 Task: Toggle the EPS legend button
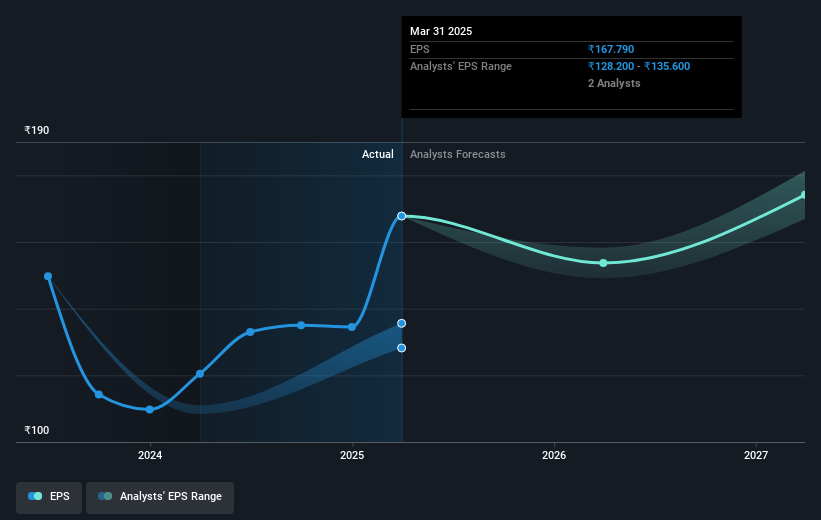click(x=49, y=497)
